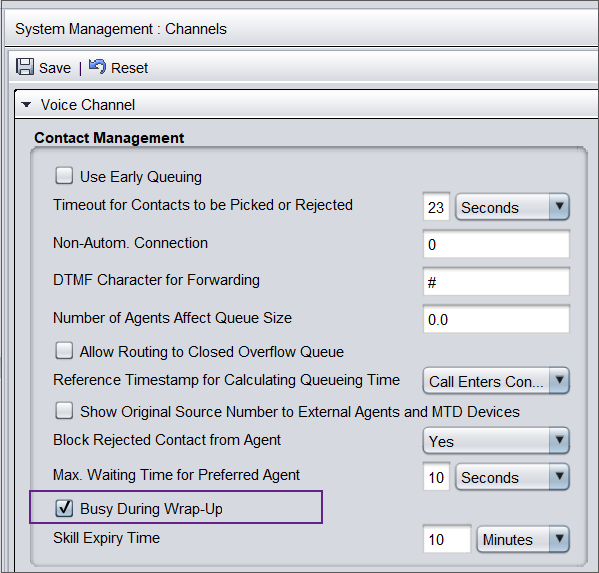This screenshot has width=599, height=573.
Task: Open Max. Waiting Time Seconds unit dropdown
Action: pyautogui.click(x=512, y=476)
